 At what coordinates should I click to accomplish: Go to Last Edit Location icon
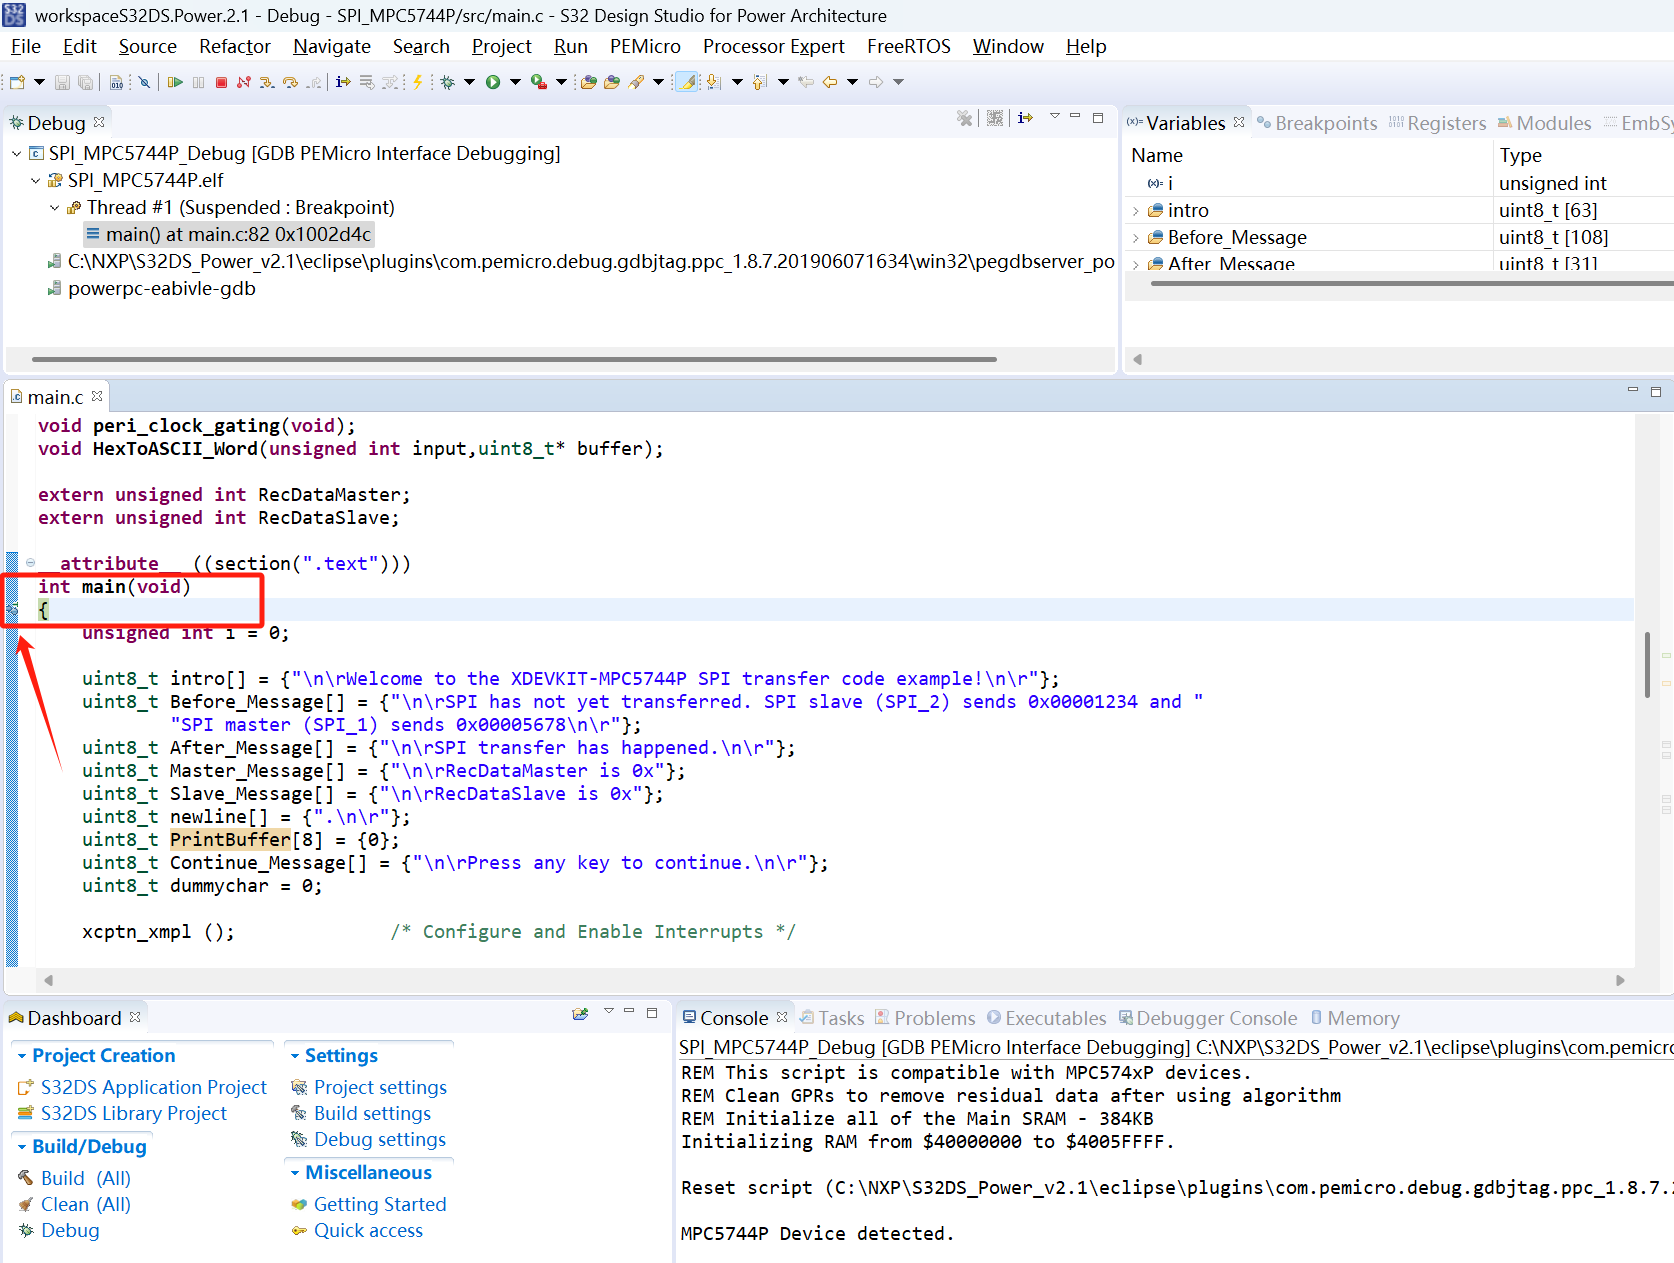pyautogui.click(x=806, y=82)
